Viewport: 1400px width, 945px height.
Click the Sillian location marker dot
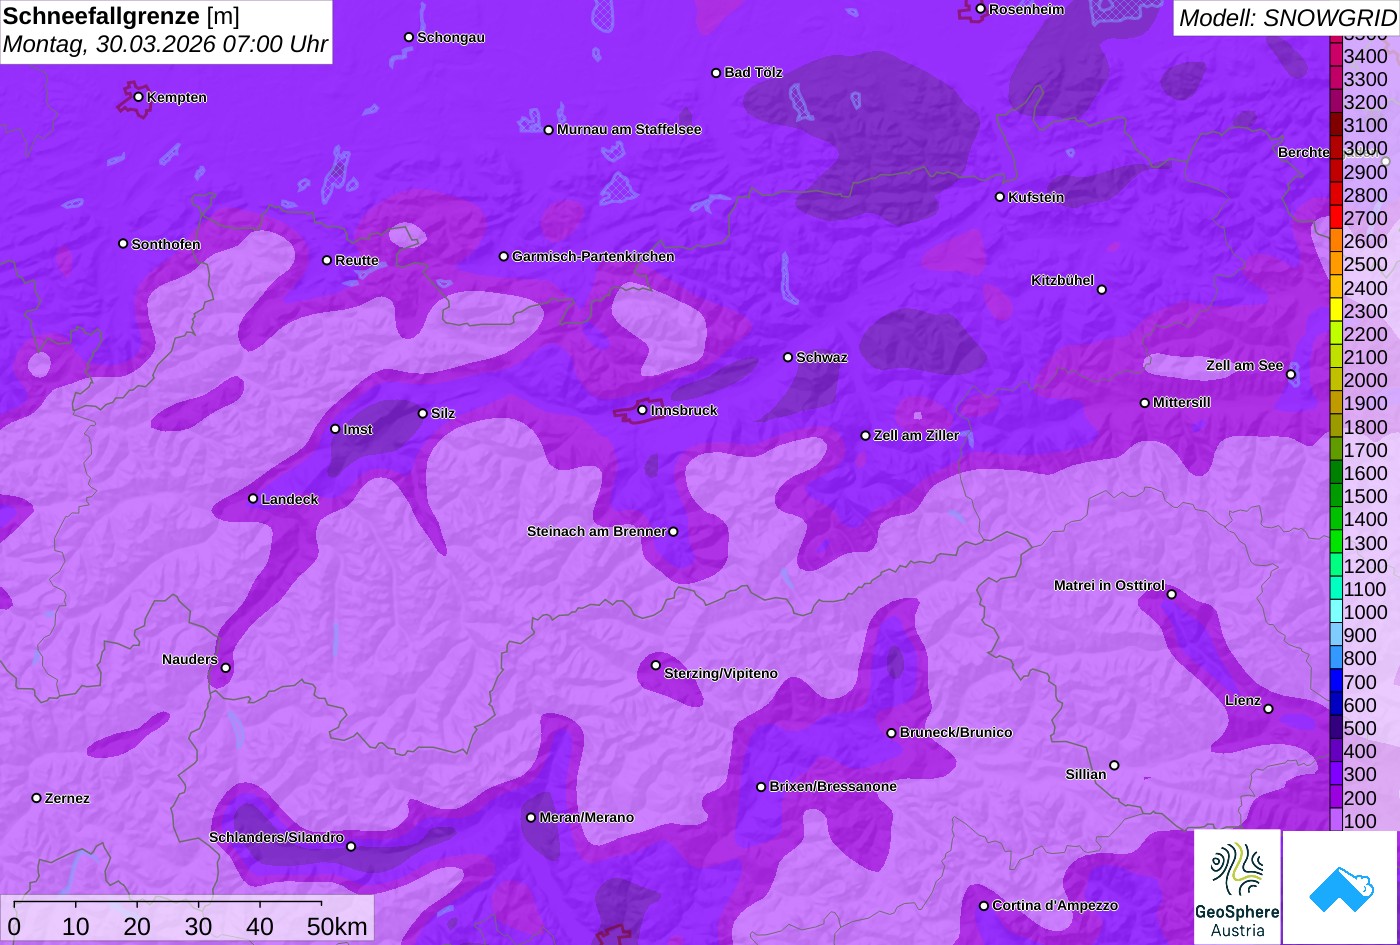pyautogui.click(x=1113, y=766)
